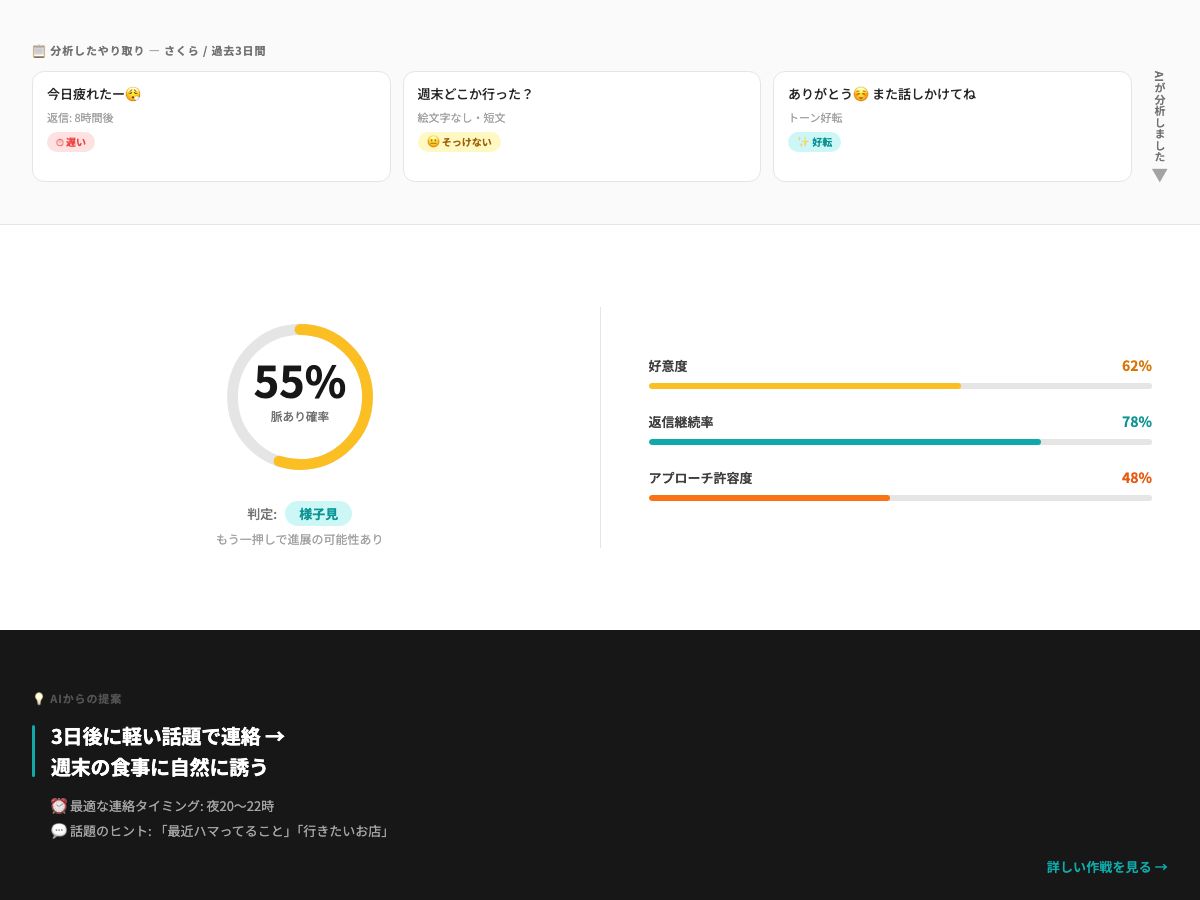1200x900 pixels.
Task: Click the speech bubble icon before 話題のヒント
Action: point(58,831)
